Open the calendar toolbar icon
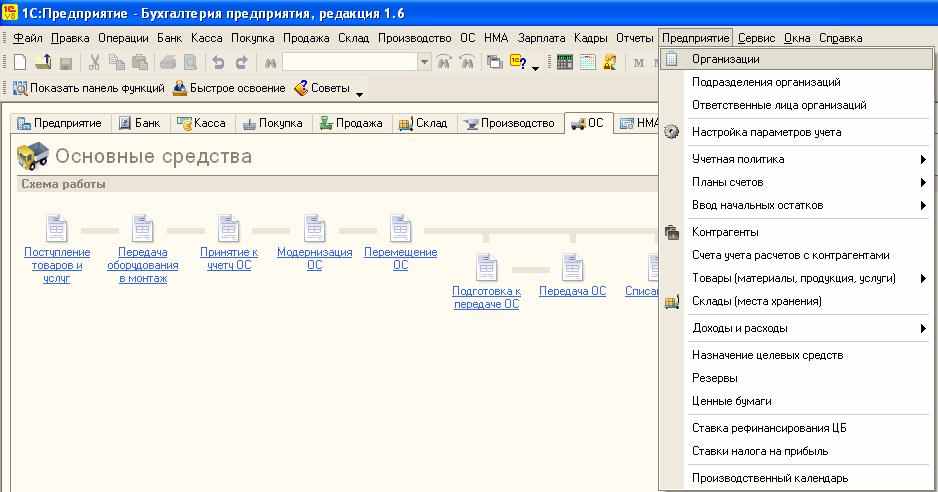 pyautogui.click(x=587, y=62)
